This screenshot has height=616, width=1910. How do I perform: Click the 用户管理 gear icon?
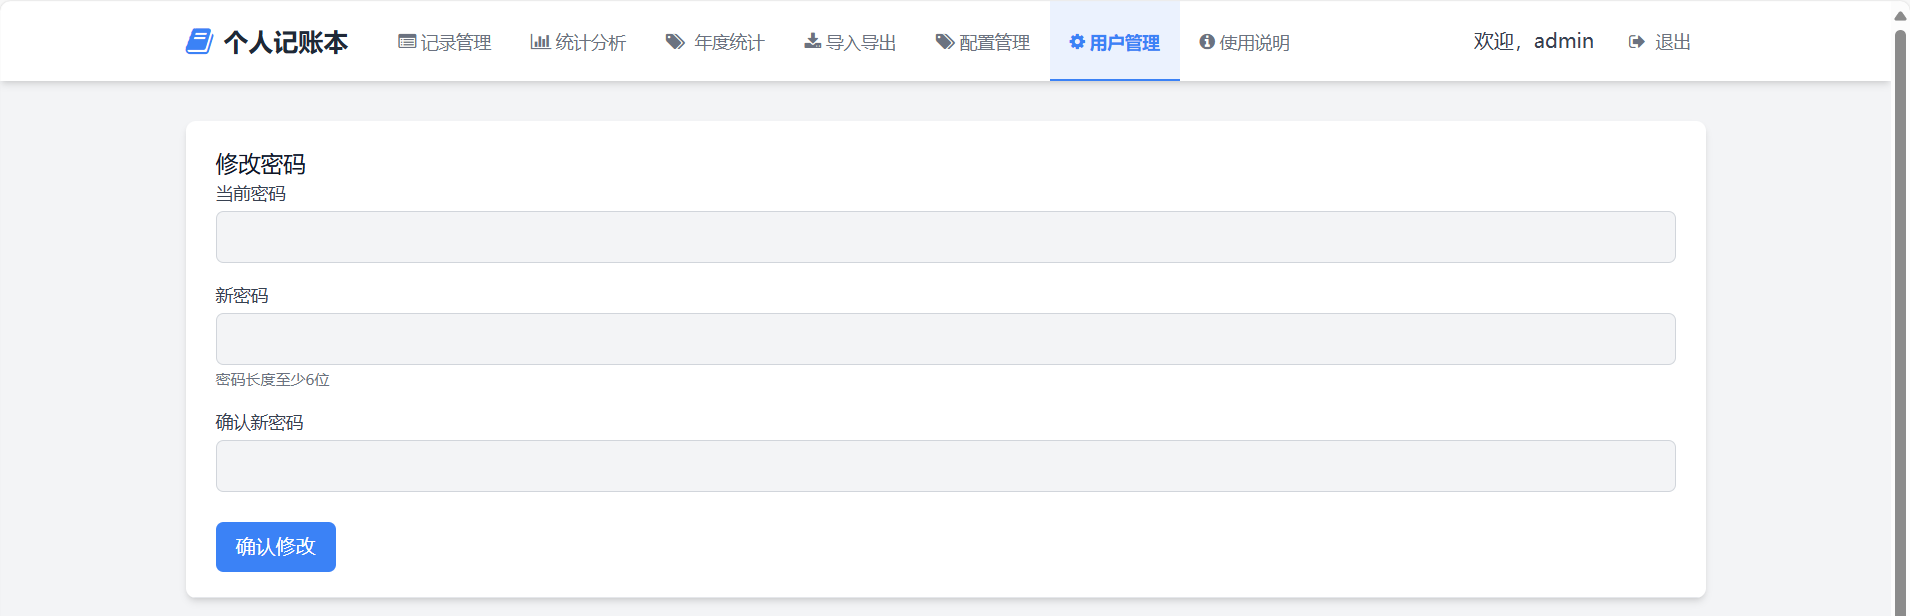[x=1077, y=42]
